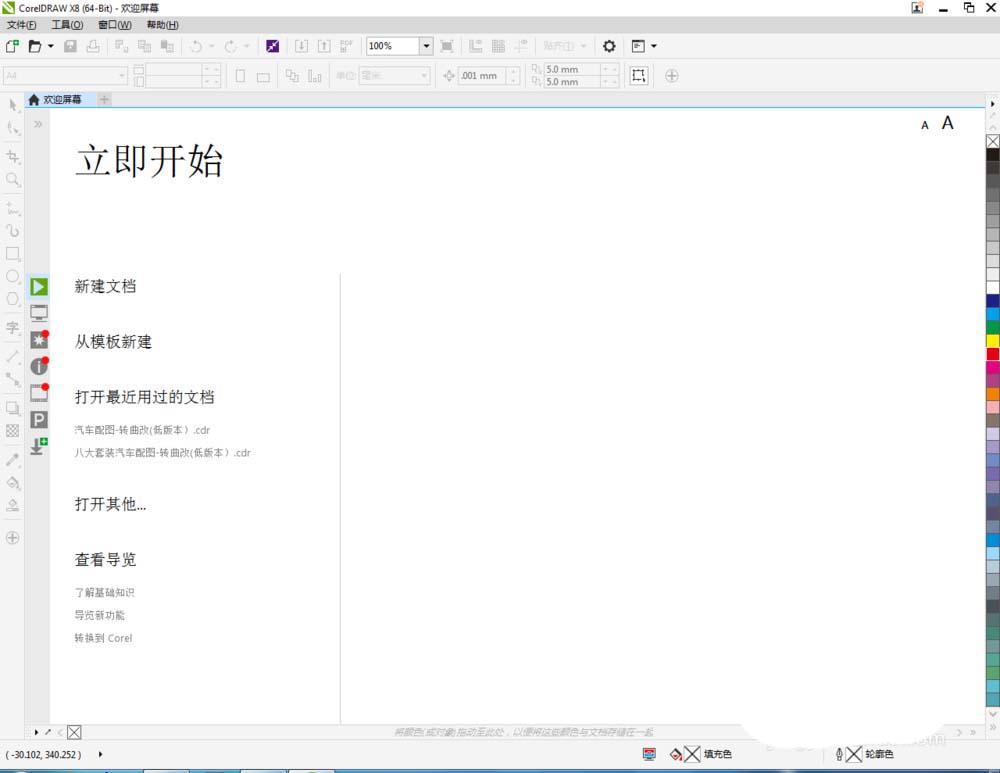
Task: Decrease text size with small A
Action: click(925, 126)
